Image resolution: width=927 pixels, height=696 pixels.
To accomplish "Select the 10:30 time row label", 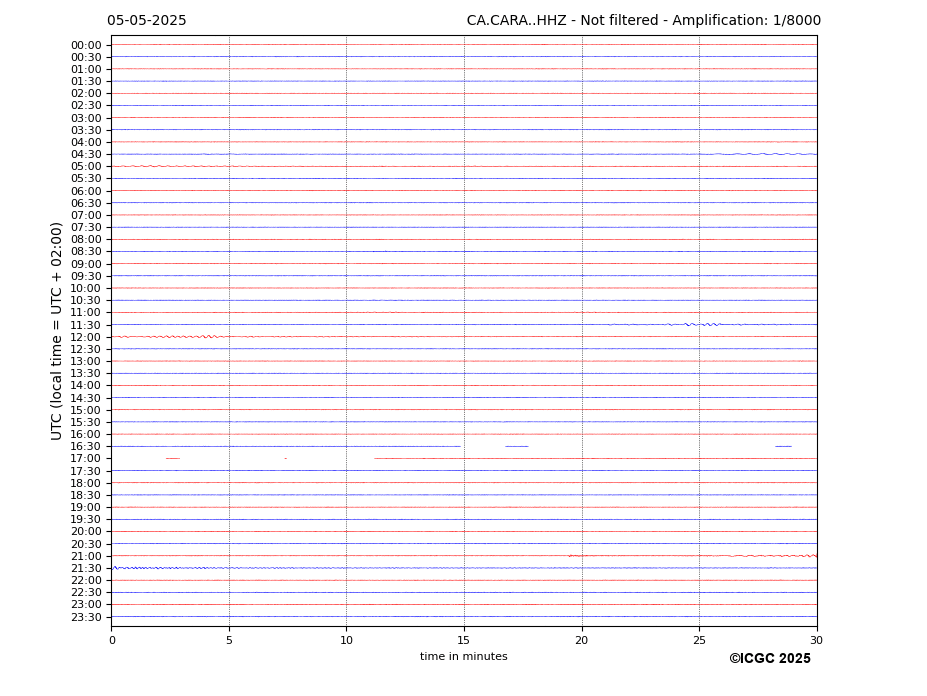I will [x=86, y=300].
